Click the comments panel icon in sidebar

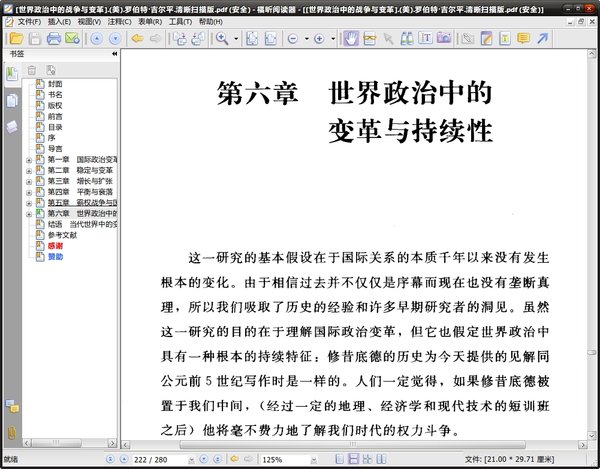(12, 406)
